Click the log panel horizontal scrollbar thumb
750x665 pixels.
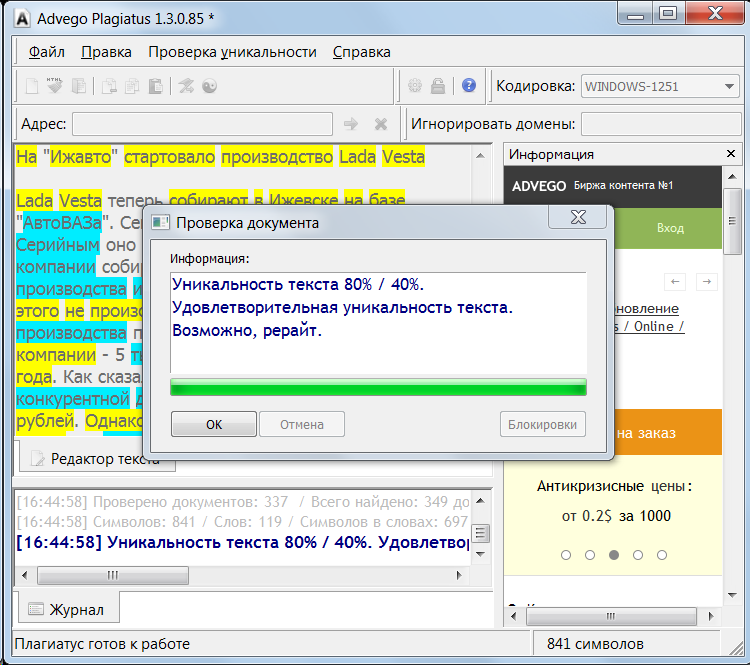pos(113,575)
